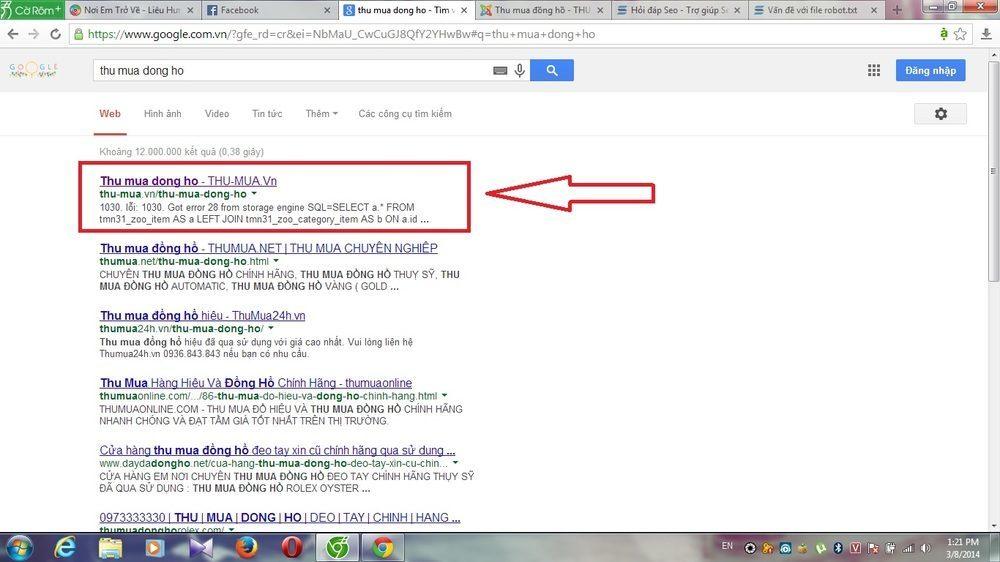Click the page vertical scrollbar thumb
Viewport: 1000px width, 562px height.
click(993, 171)
